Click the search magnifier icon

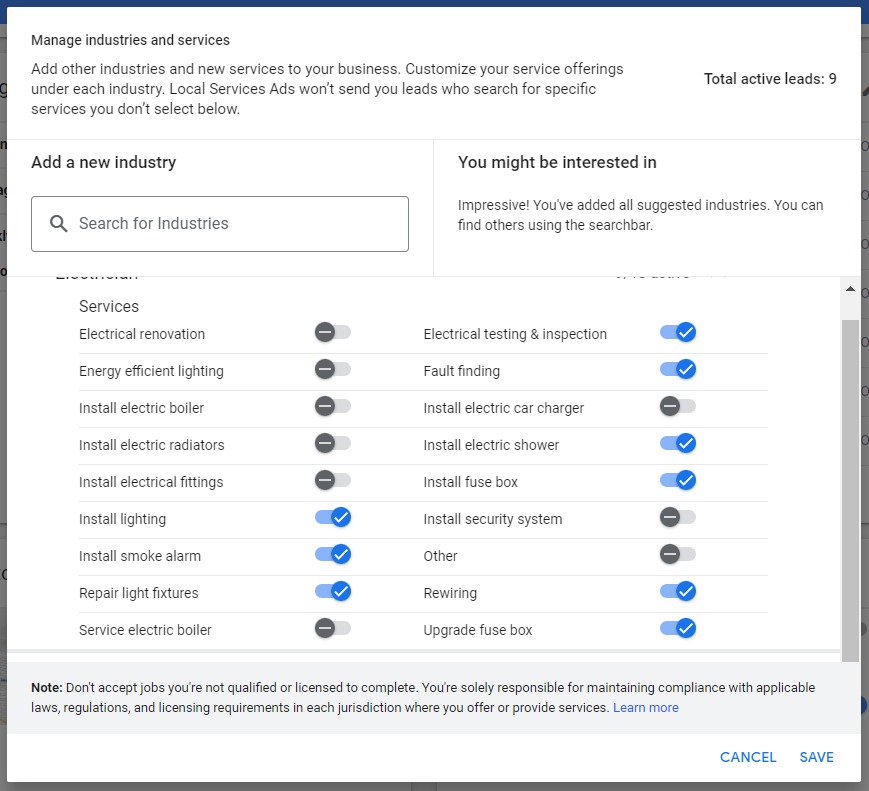[x=58, y=224]
